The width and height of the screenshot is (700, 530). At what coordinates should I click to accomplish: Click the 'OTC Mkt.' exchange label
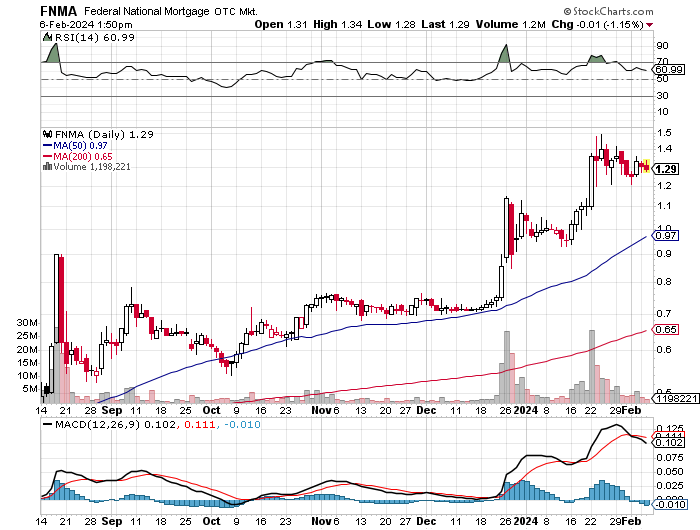coord(236,11)
